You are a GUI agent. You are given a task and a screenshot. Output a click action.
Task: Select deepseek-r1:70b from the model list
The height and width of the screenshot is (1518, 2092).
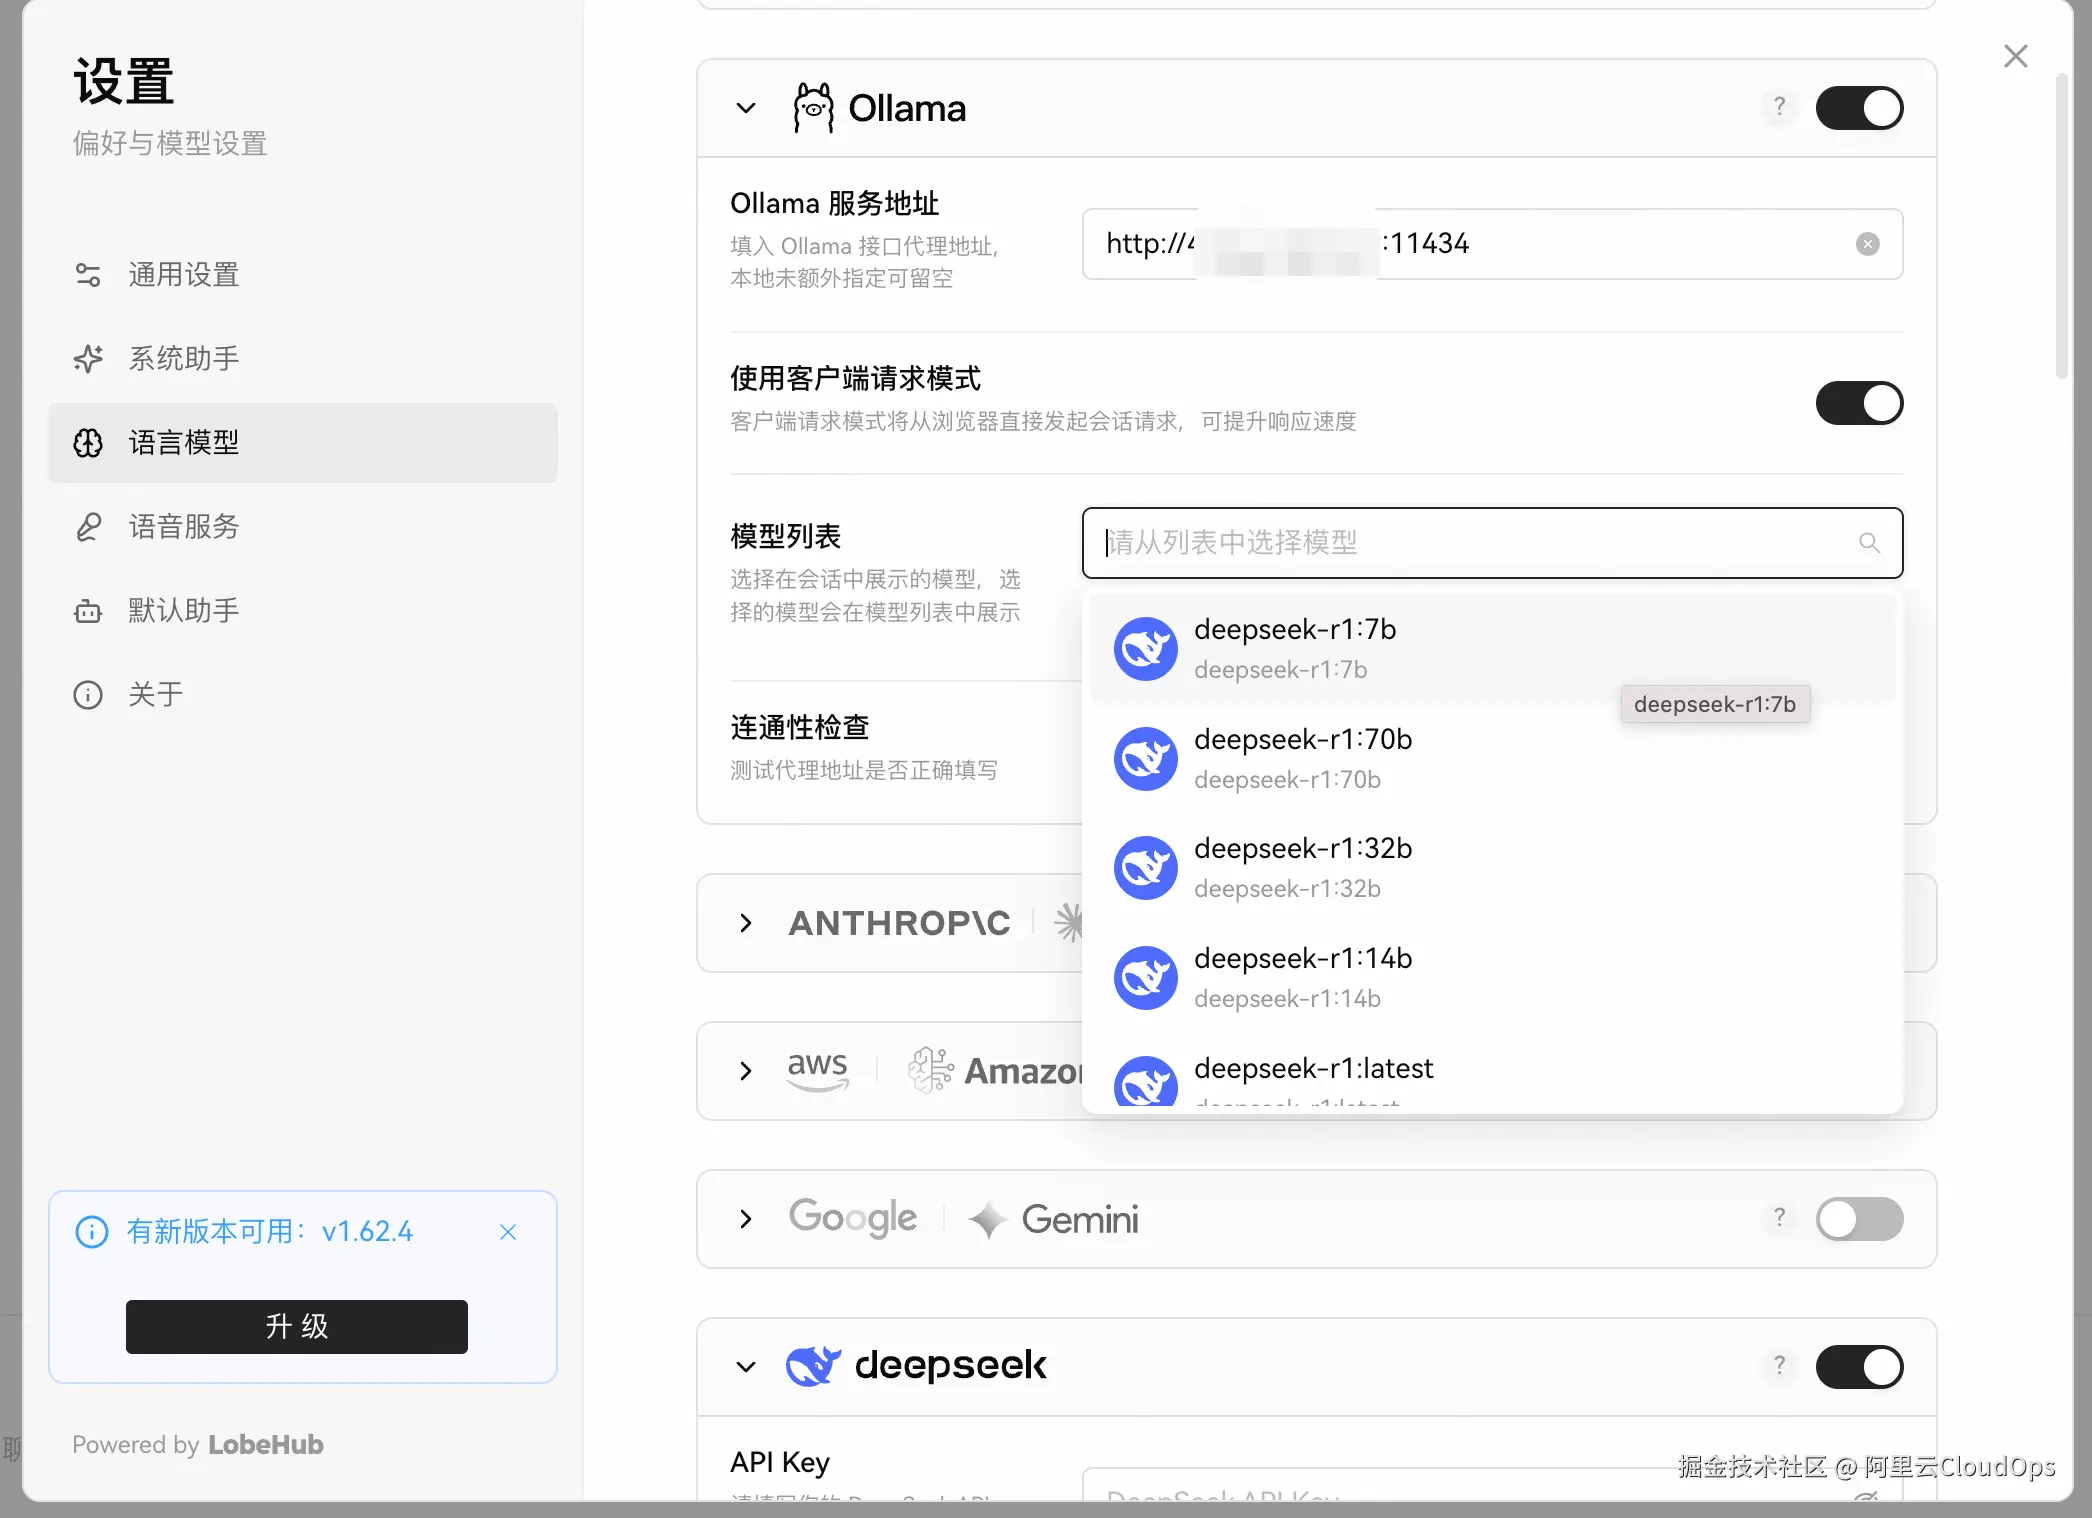(1302, 758)
